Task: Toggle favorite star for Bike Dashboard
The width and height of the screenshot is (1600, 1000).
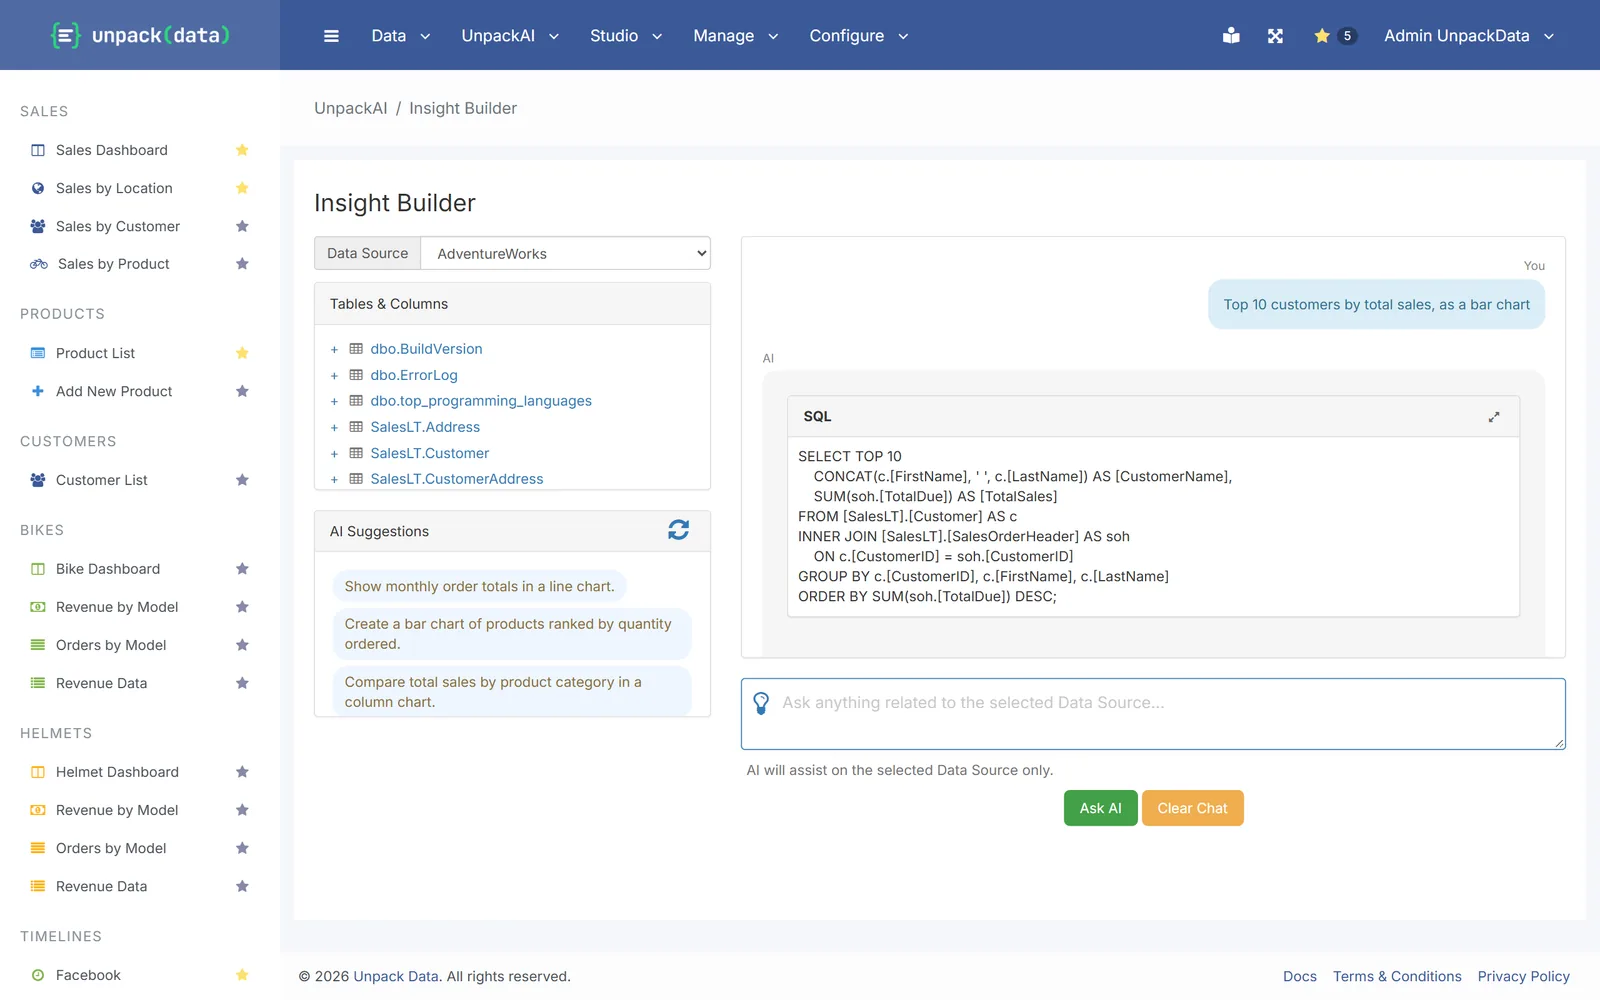Action: tap(242, 569)
